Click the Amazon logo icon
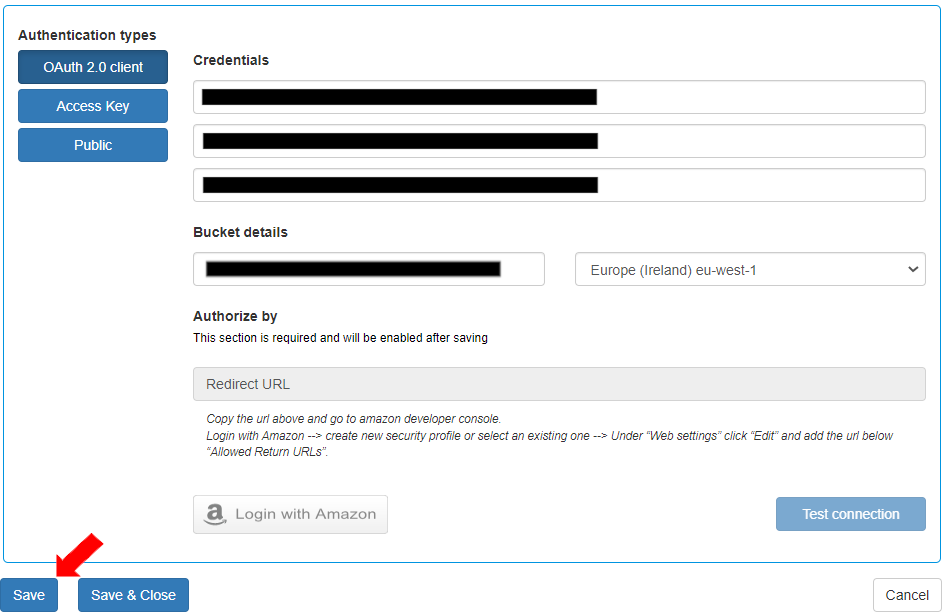Screen dimensions: 946x614 pos(215,514)
